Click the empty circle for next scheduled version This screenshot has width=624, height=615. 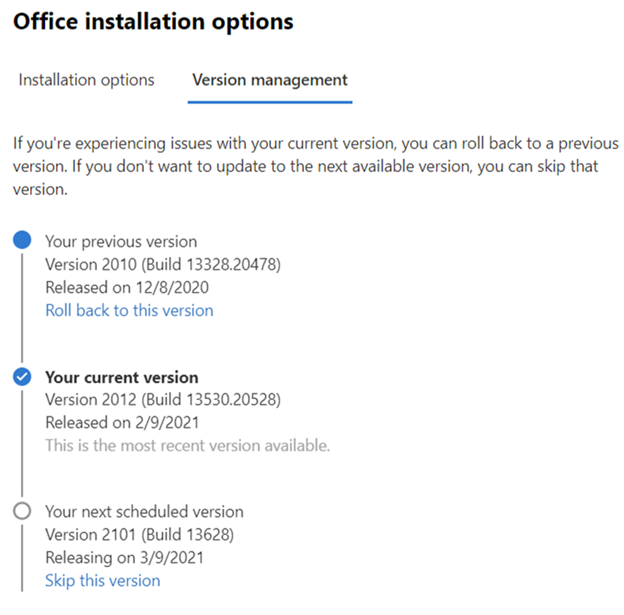tap(23, 512)
